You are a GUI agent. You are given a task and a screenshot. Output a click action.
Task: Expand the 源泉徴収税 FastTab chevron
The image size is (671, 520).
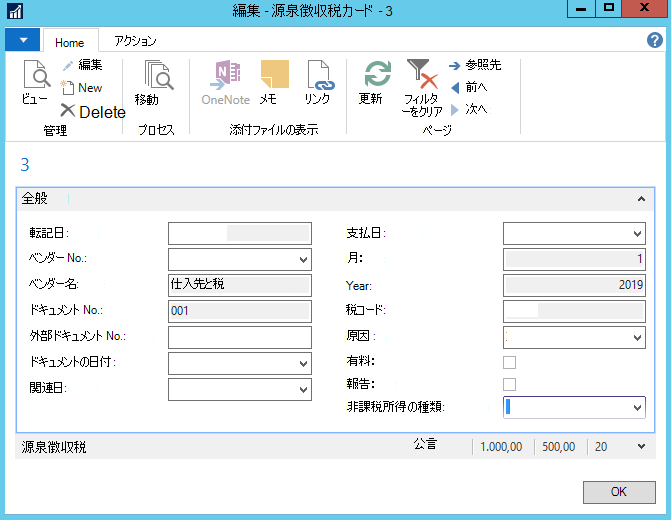[x=641, y=446]
